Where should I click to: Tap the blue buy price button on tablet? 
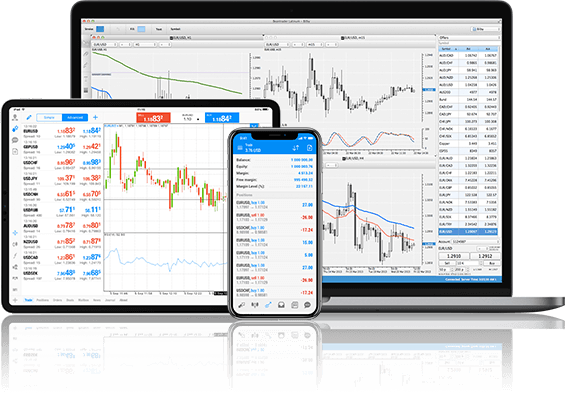point(222,118)
